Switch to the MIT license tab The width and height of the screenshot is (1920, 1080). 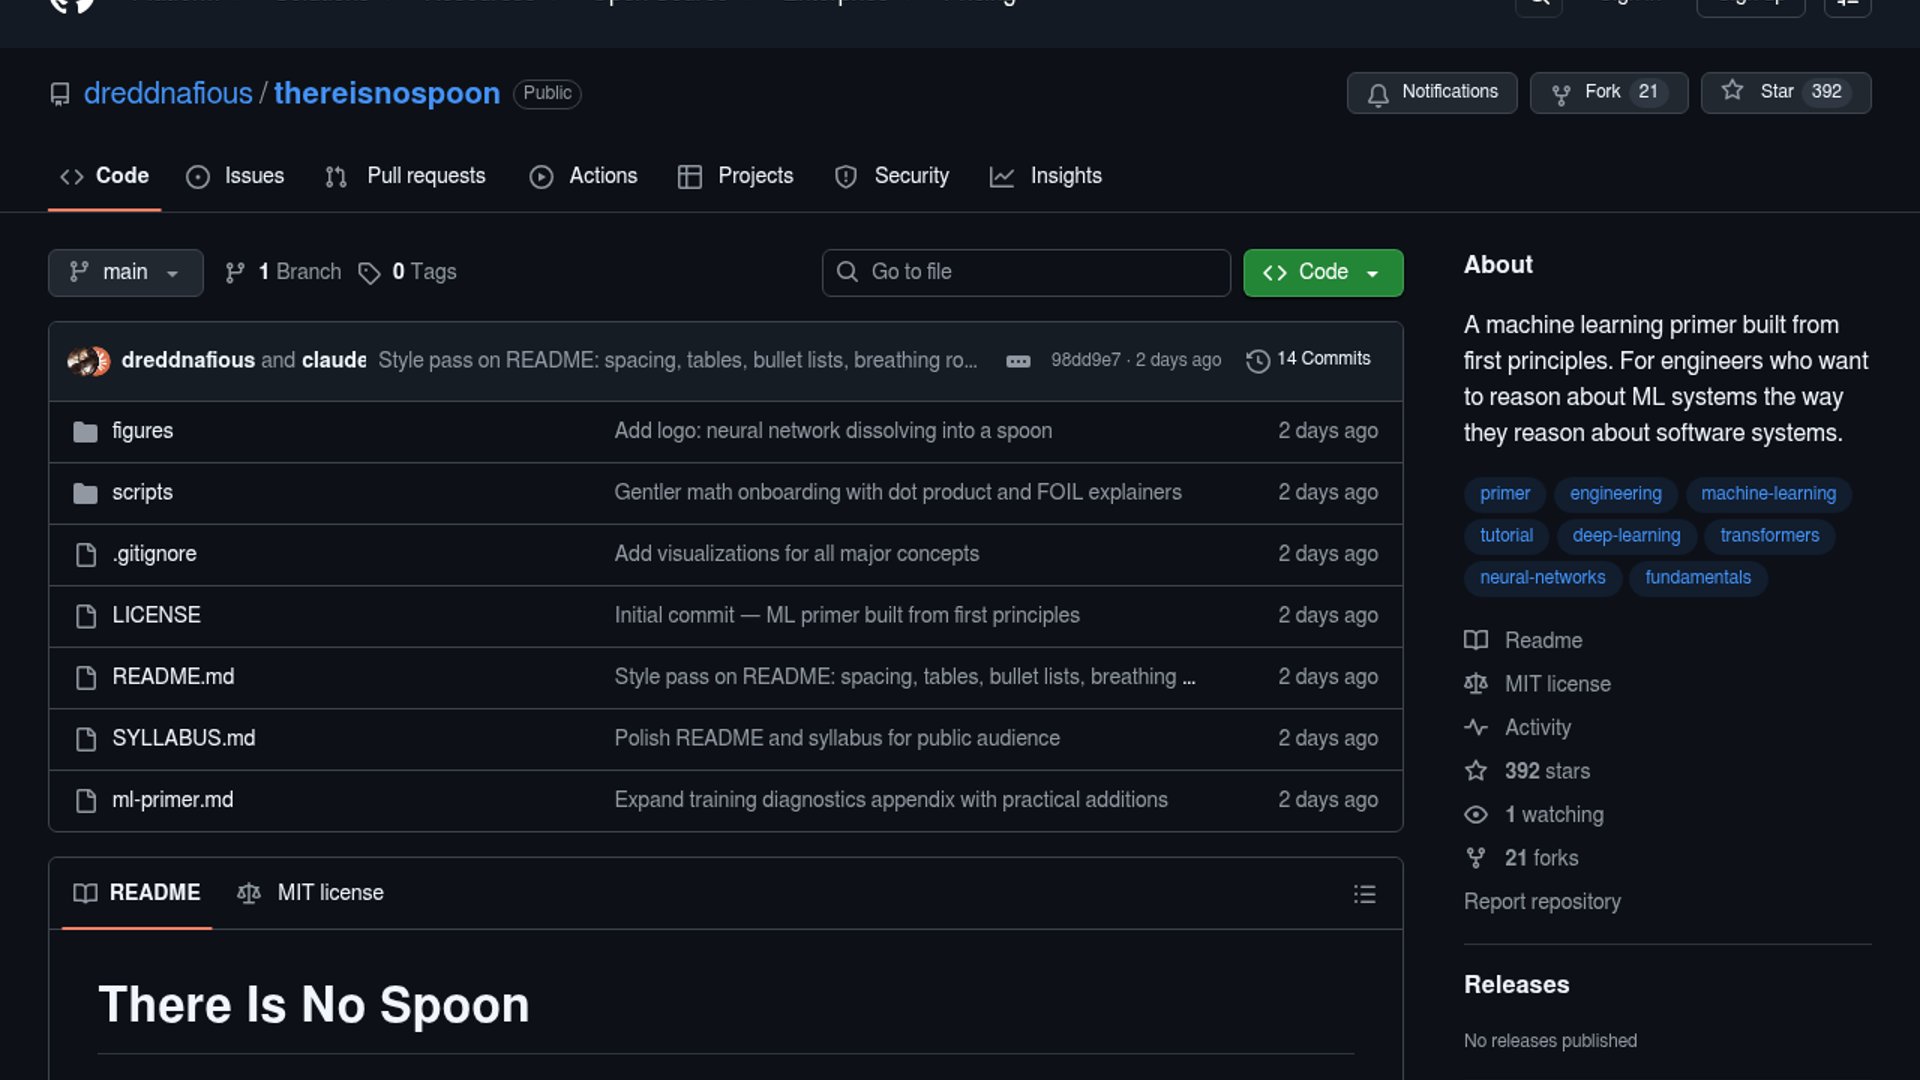click(x=310, y=893)
